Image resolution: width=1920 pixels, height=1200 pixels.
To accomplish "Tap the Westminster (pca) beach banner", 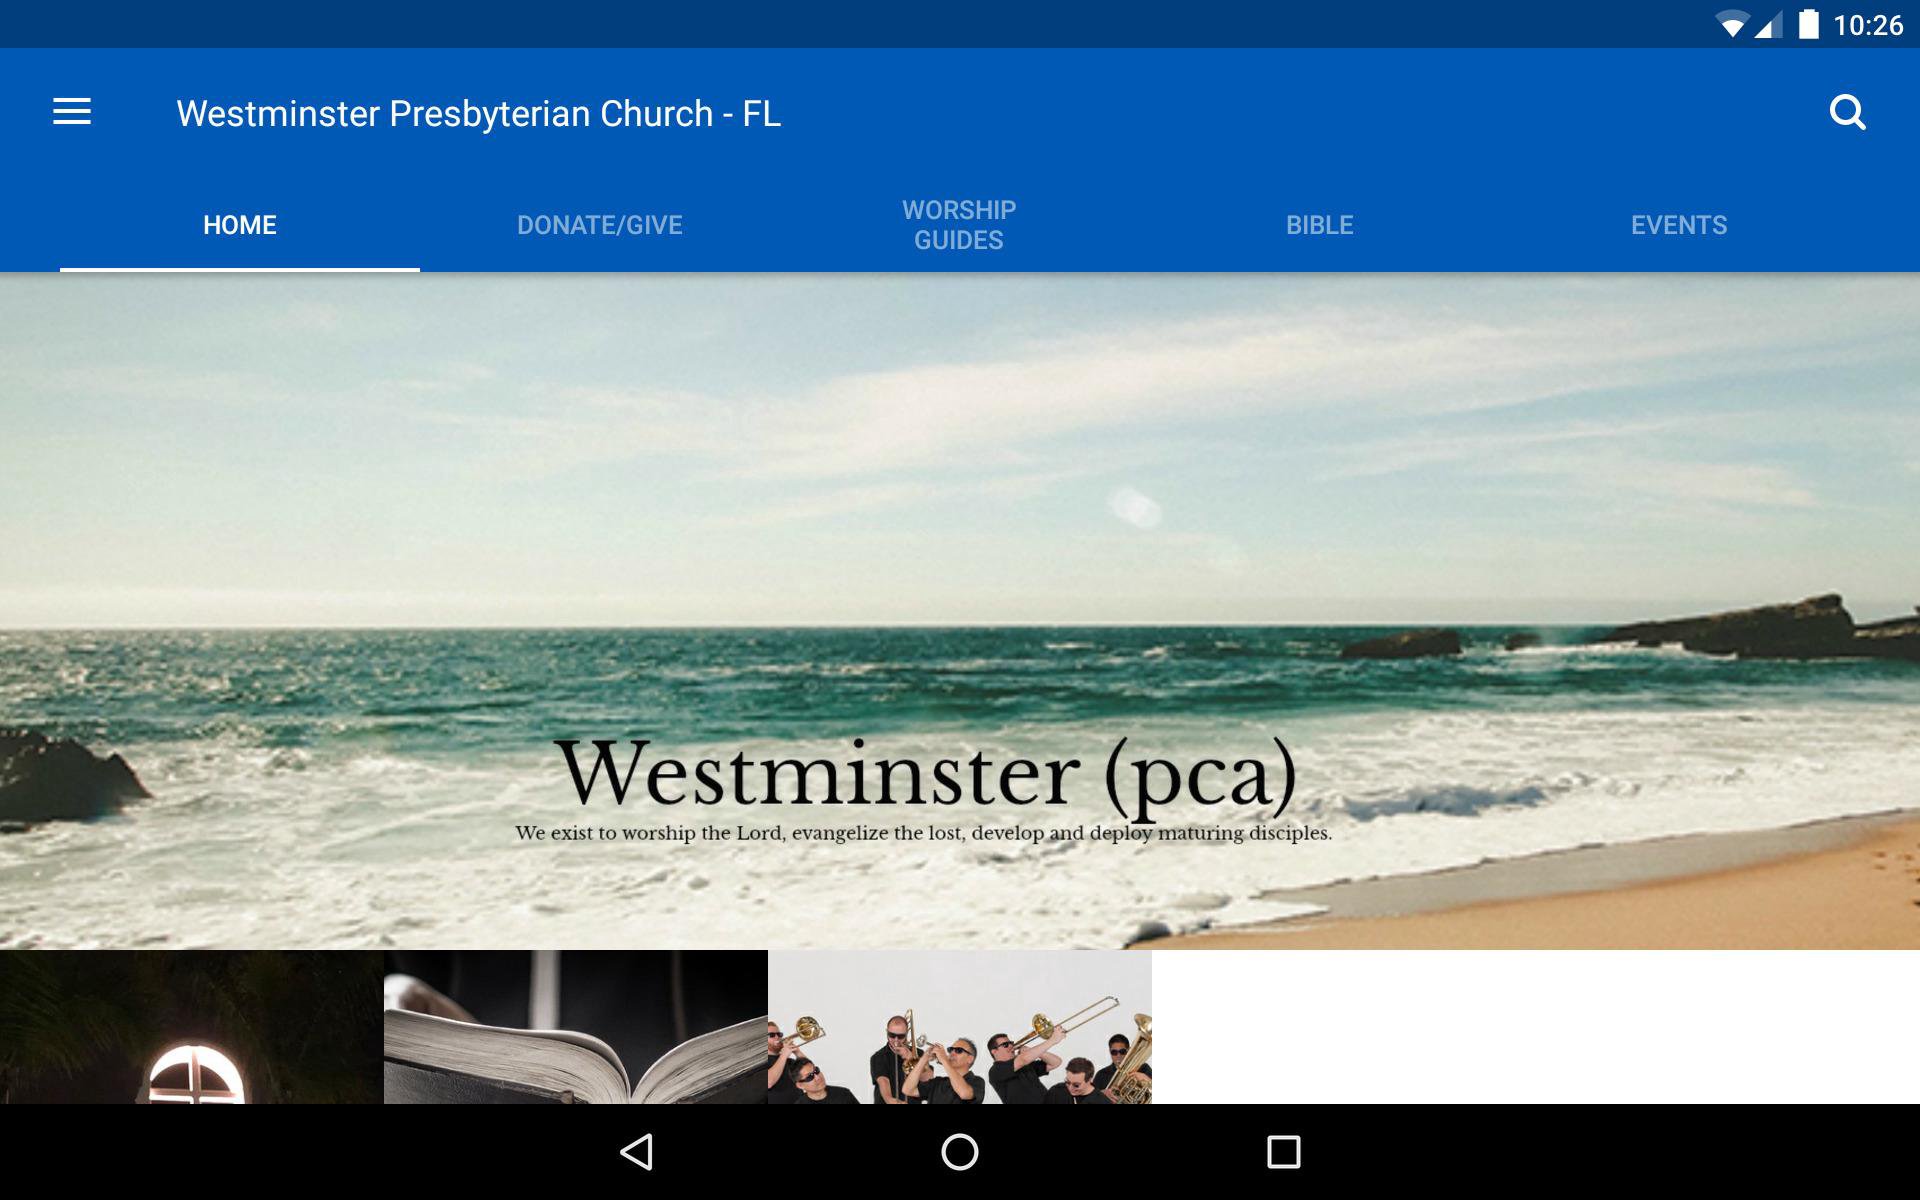I will [x=960, y=611].
